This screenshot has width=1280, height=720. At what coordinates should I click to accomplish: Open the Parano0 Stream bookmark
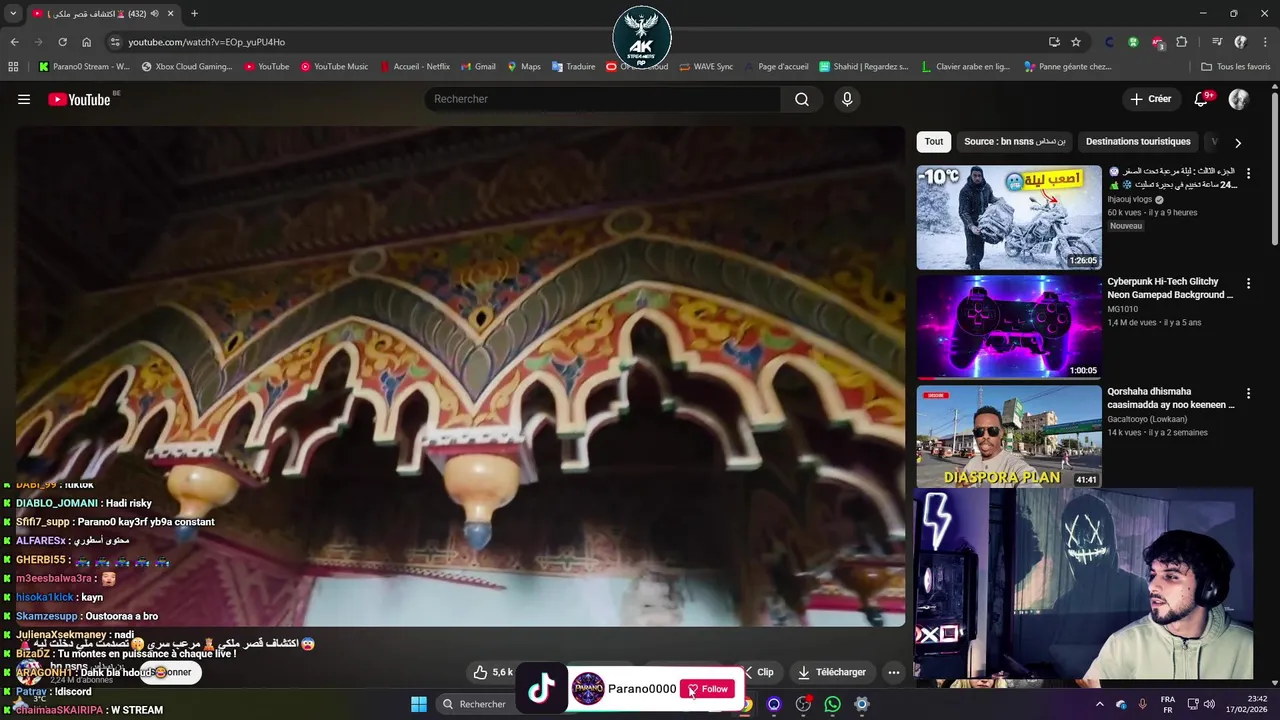[x=84, y=67]
